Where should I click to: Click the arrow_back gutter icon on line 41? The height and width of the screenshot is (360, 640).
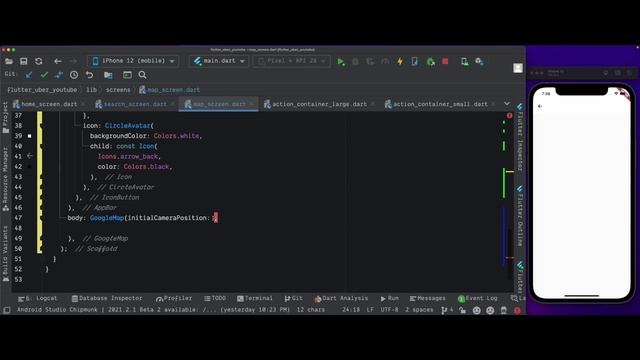point(29,156)
